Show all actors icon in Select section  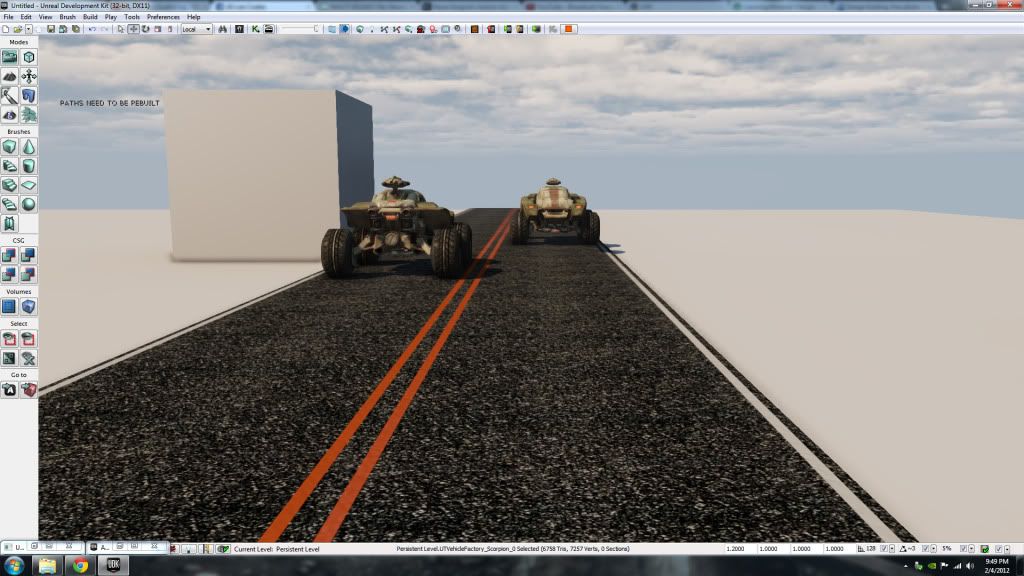click(28, 358)
